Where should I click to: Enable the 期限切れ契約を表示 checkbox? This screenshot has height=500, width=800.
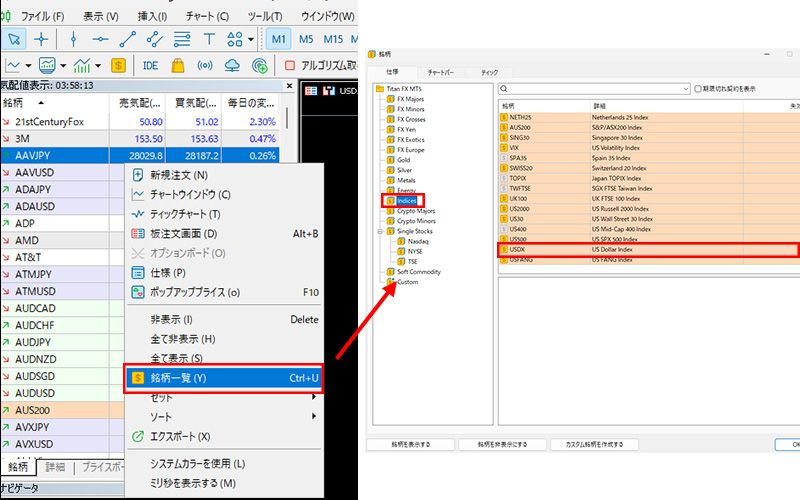[x=698, y=89]
